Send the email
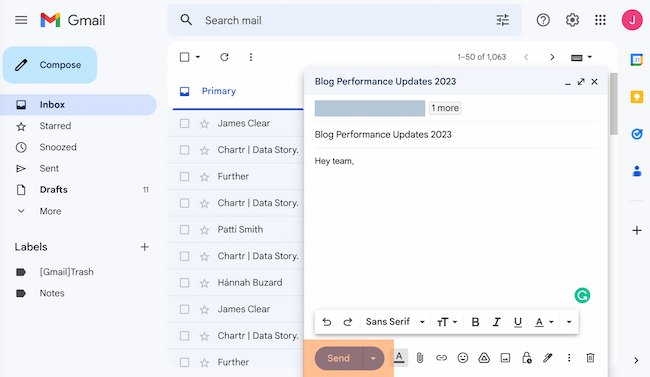This screenshot has width=650, height=377. pos(339,358)
